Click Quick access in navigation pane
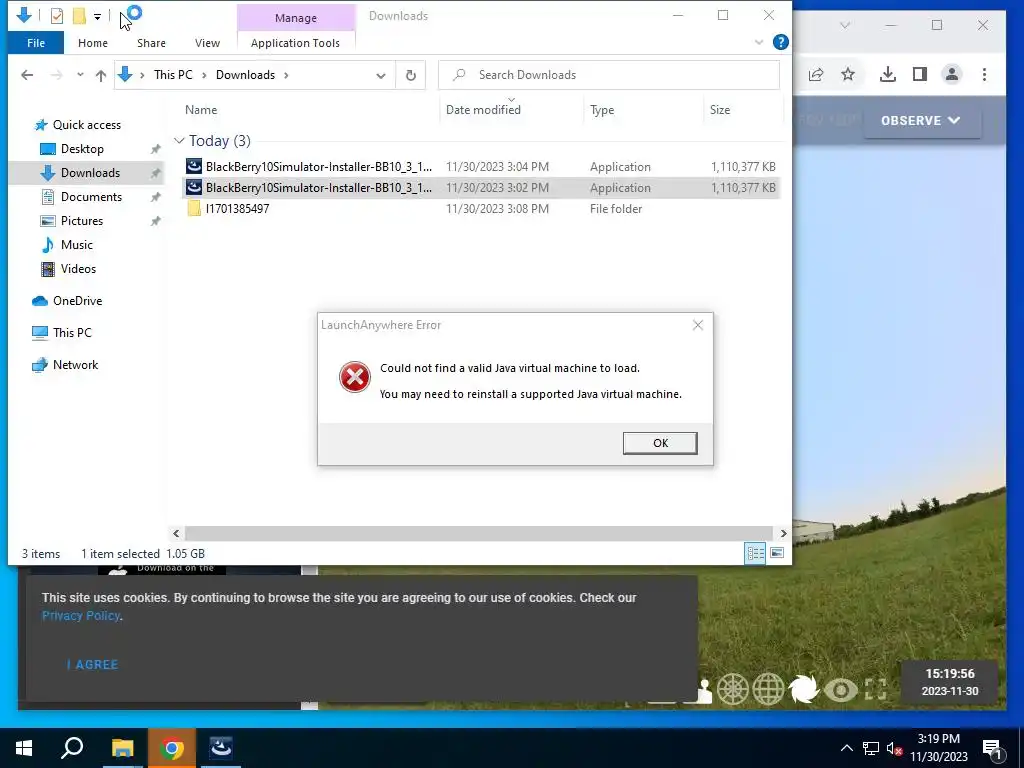1024x768 pixels. click(86, 125)
